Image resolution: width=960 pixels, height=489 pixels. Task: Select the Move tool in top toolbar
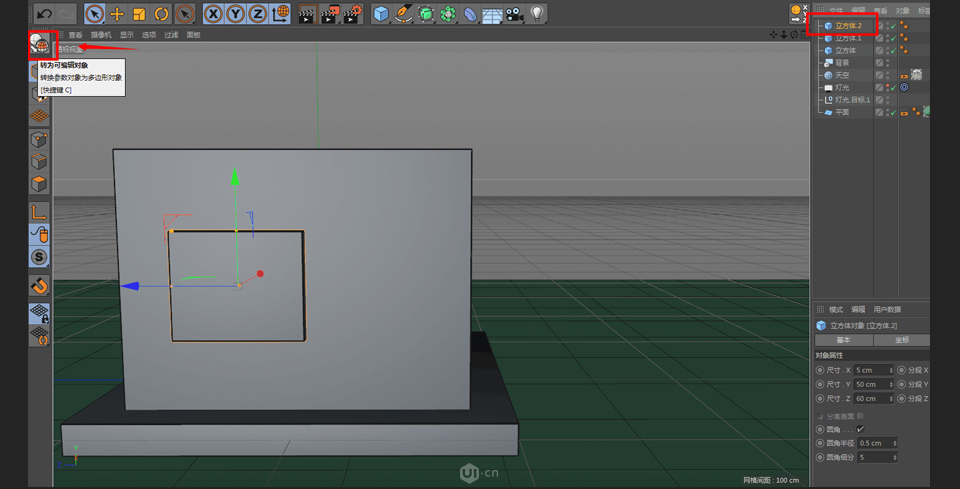[x=117, y=14]
